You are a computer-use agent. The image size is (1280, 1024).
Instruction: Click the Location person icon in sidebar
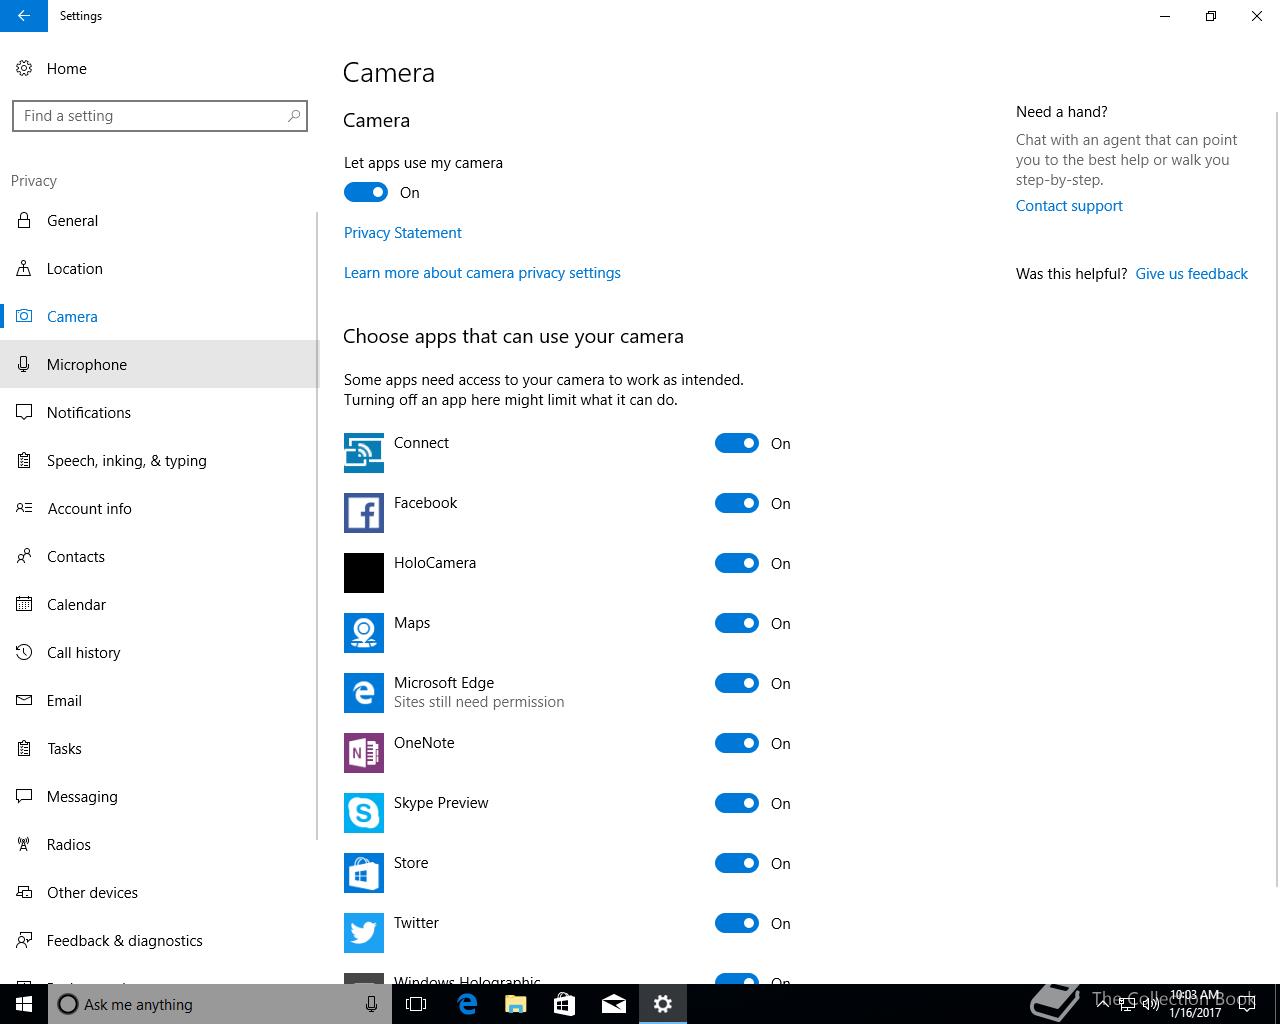(24, 269)
